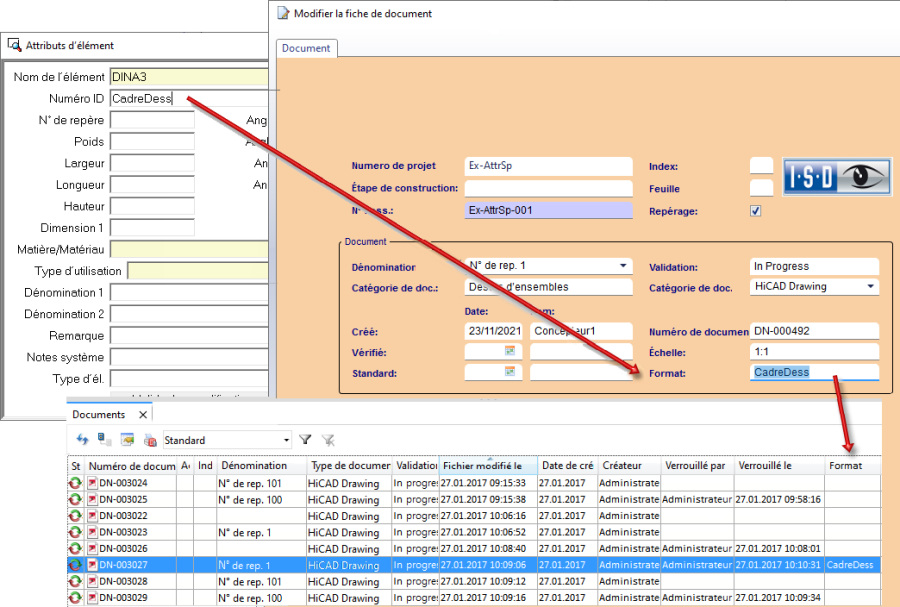900x607 pixels.
Task: Open the calendar picker in the Standard row
Action: coord(509,372)
